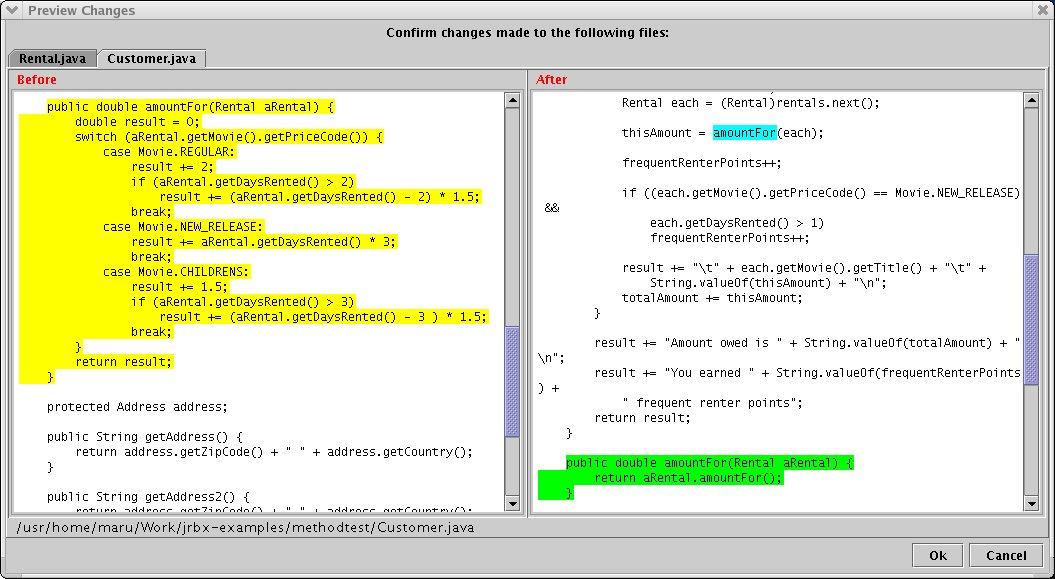This screenshot has width=1055, height=579.
Task: Click the 'case Movie.CHILDRENS:' line
Action: (176, 272)
